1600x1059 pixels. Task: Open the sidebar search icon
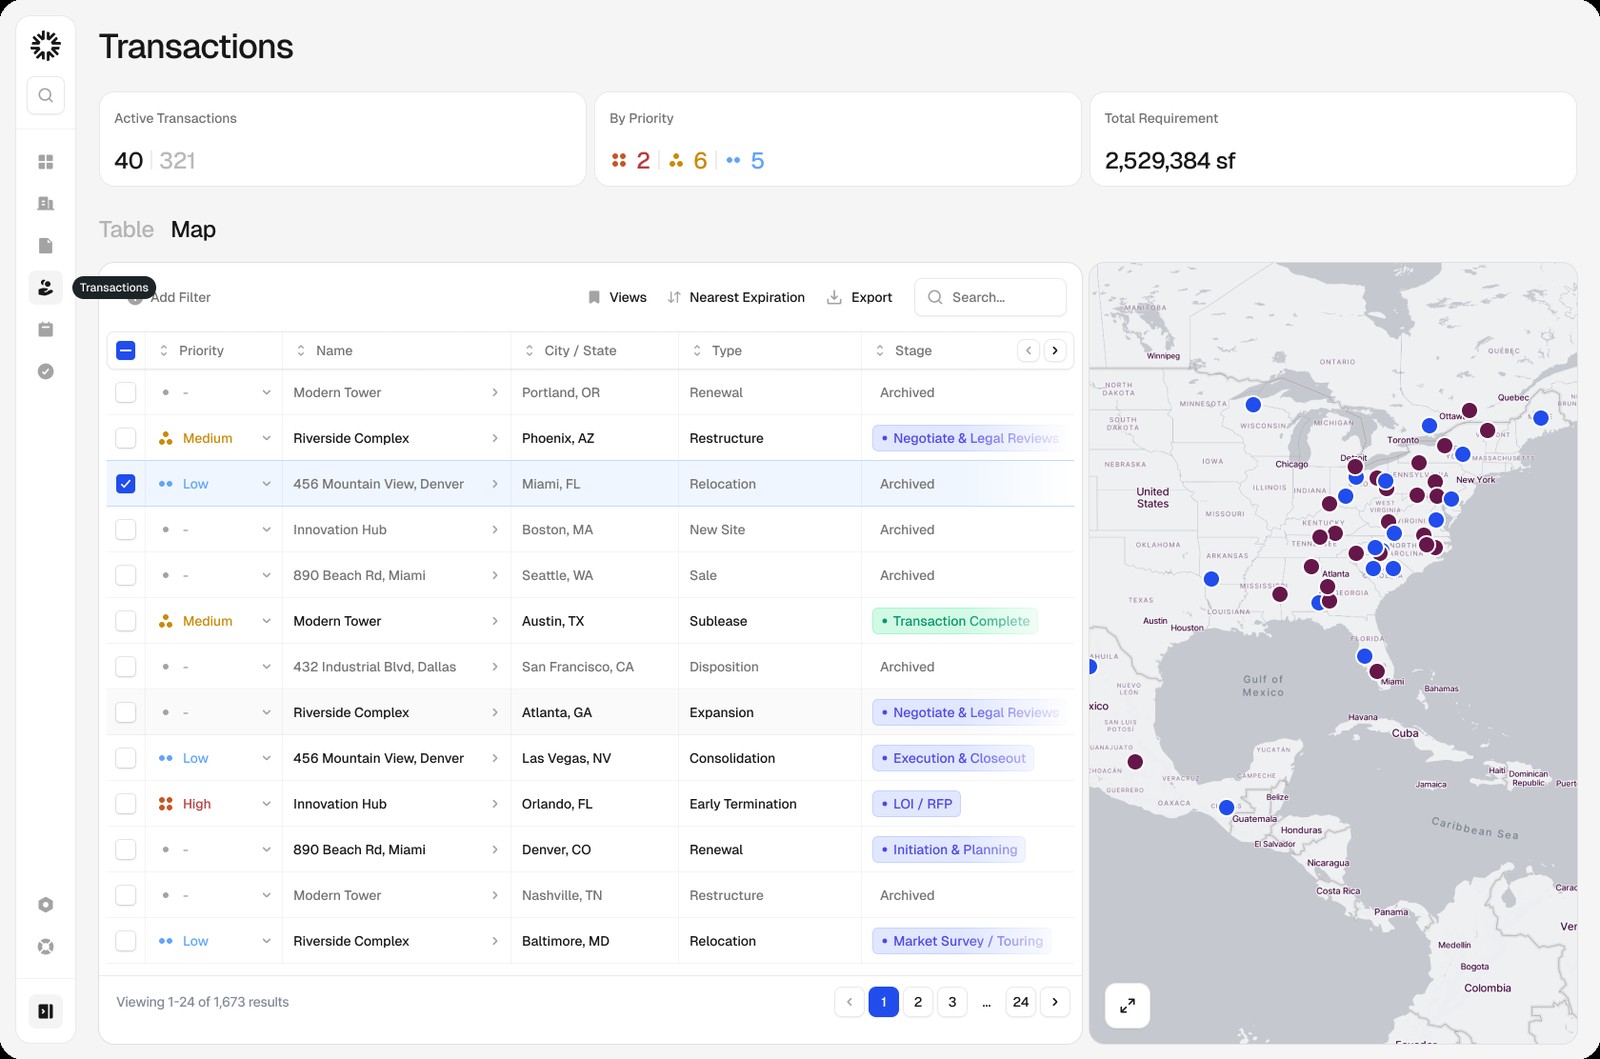[45, 95]
